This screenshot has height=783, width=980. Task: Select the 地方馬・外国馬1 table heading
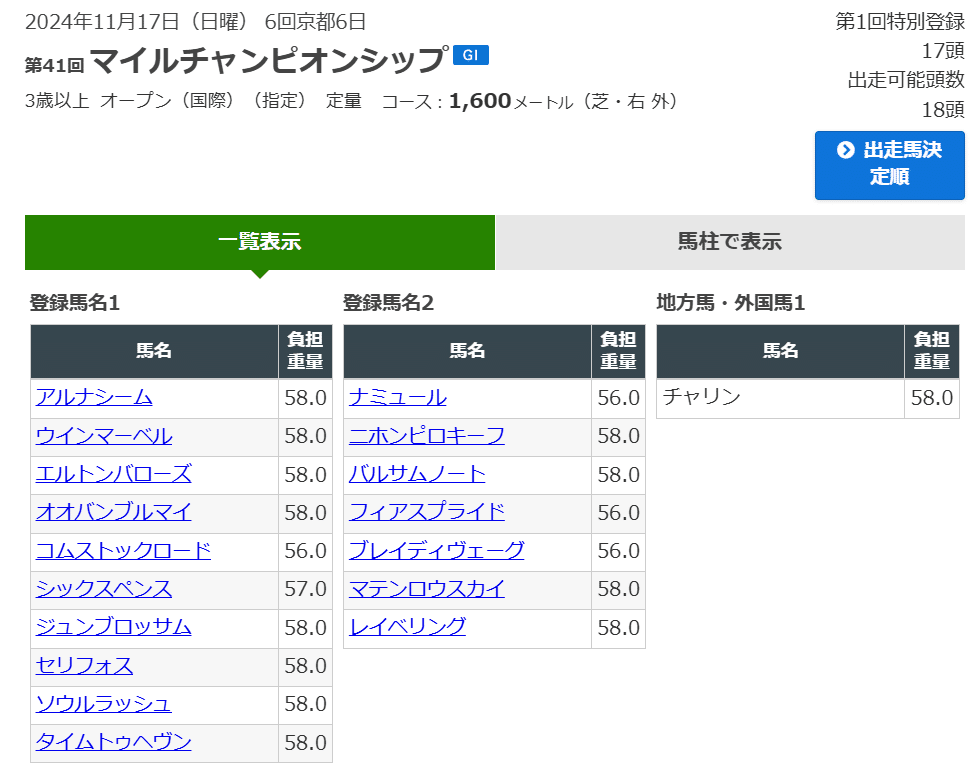point(731,302)
